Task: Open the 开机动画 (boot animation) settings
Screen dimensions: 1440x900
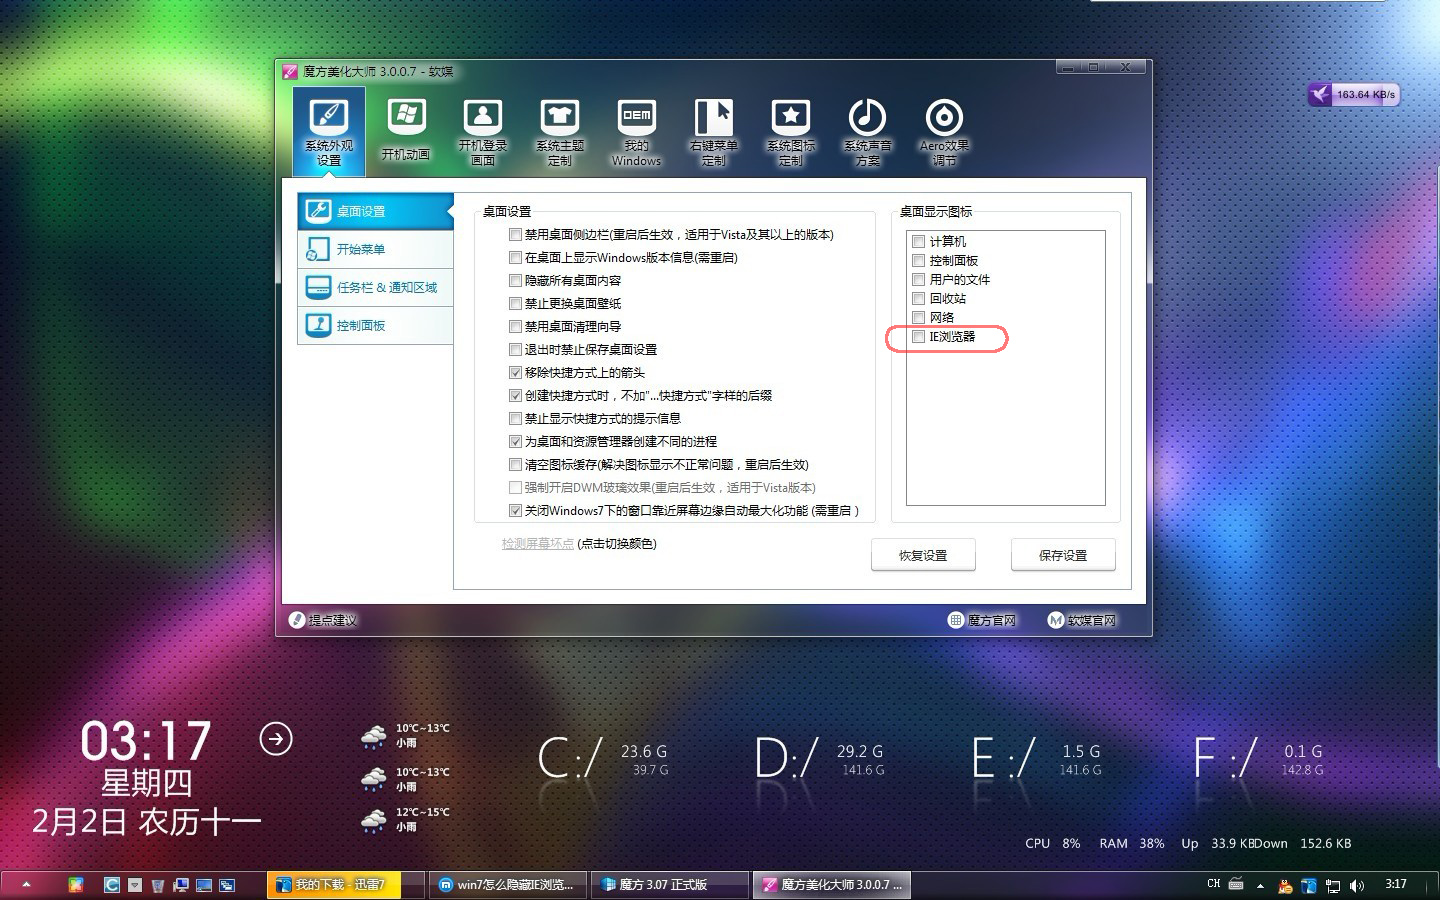Action: point(406,130)
